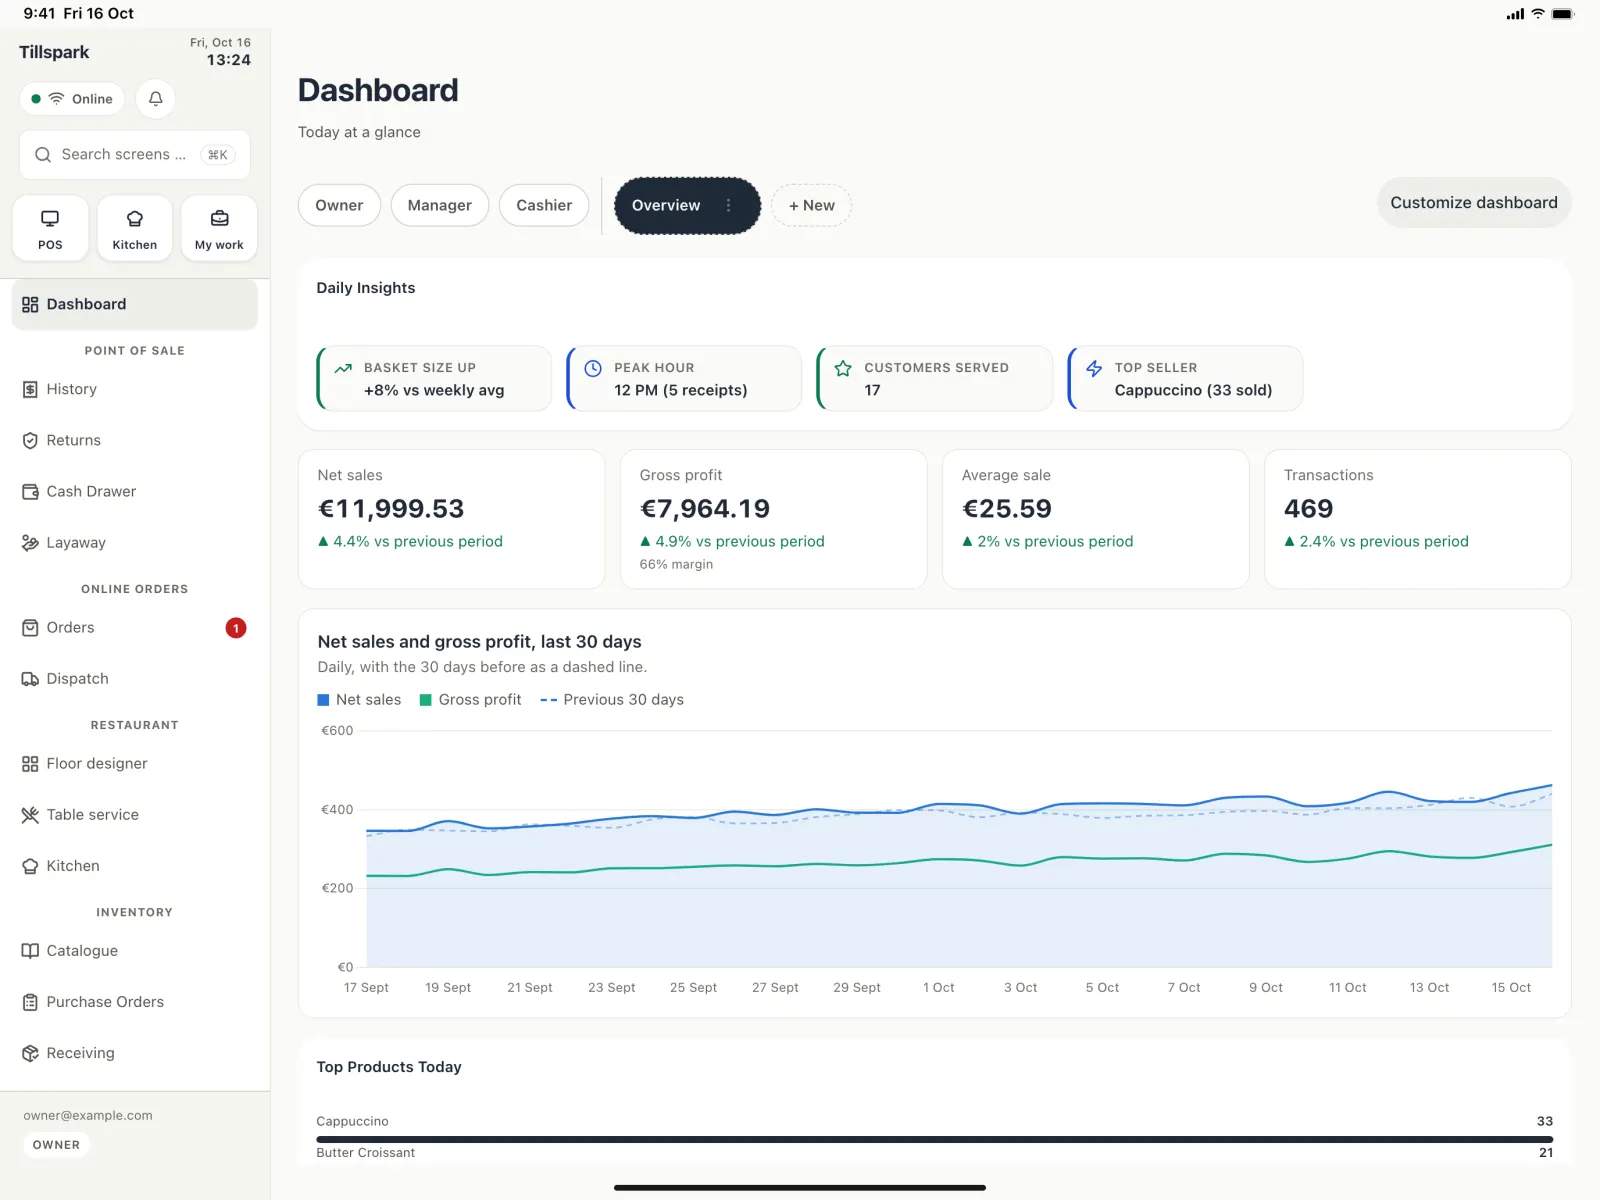Open Kitchen under Restaurant section
Screen dimensions: 1600x1200
135,865
